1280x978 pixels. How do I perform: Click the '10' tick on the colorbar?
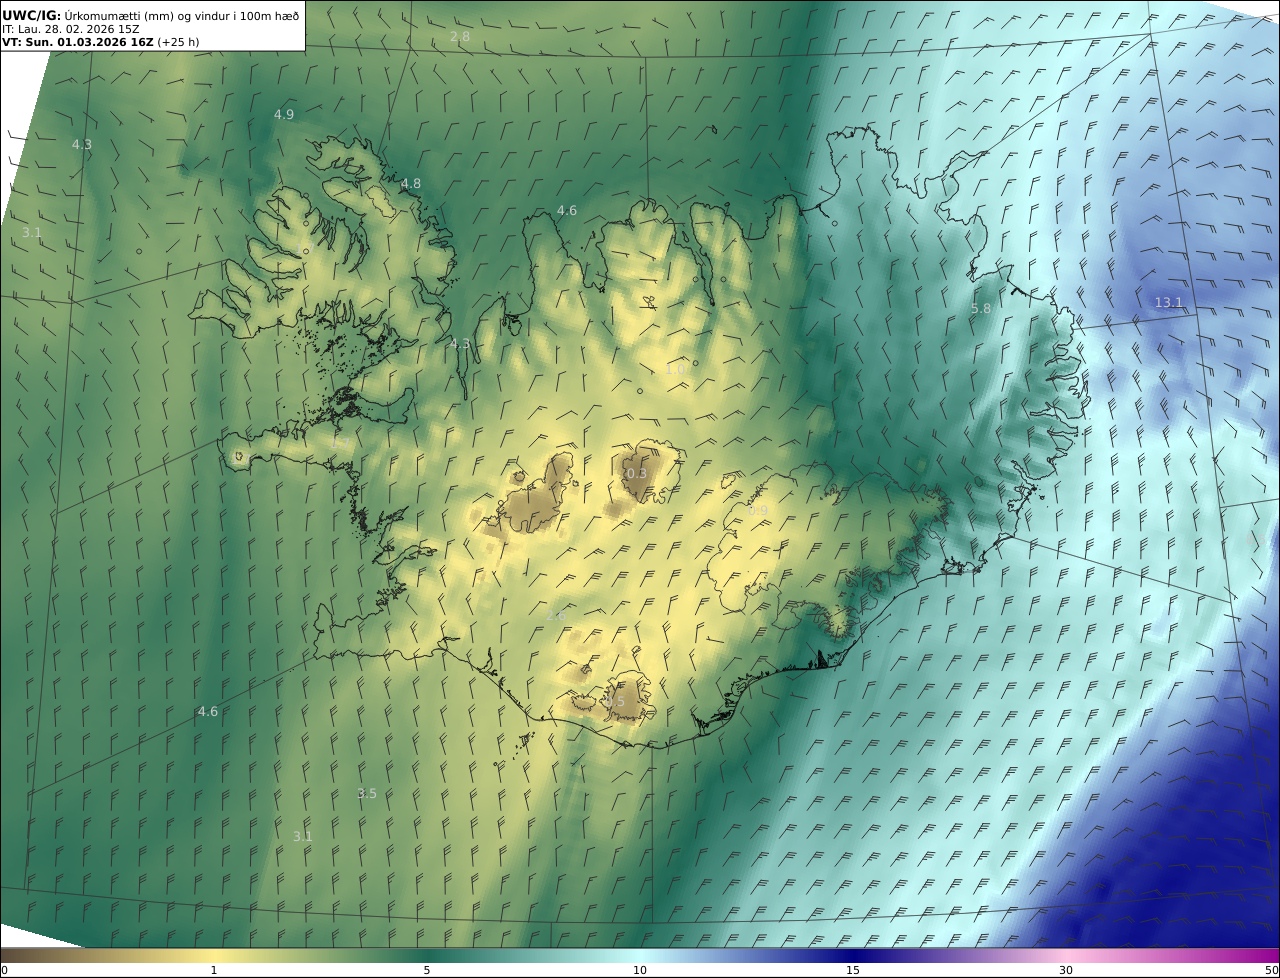(x=640, y=970)
